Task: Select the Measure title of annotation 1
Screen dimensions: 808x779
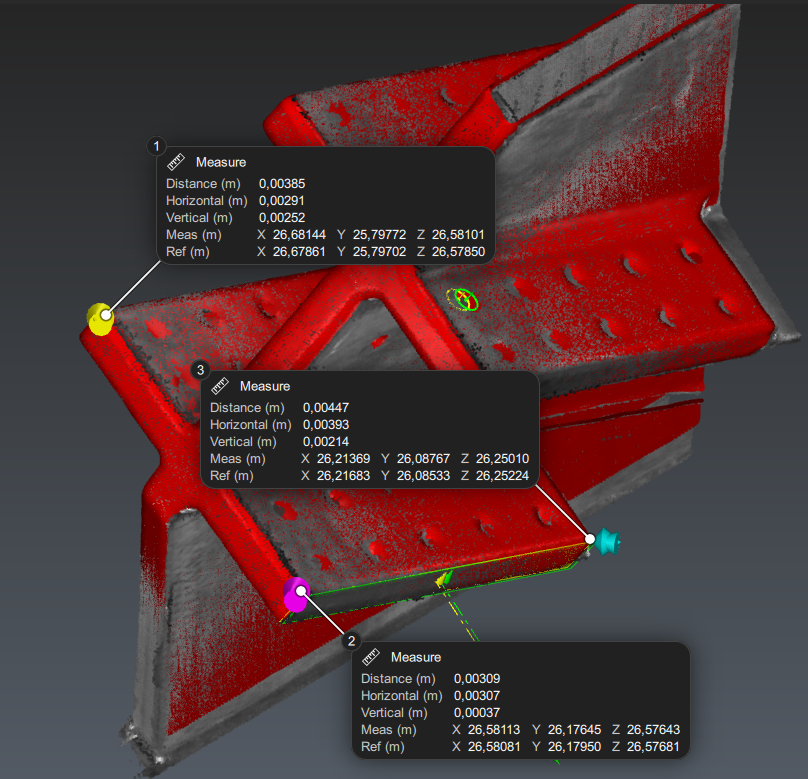Action: pyautogui.click(x=221, y=162)
